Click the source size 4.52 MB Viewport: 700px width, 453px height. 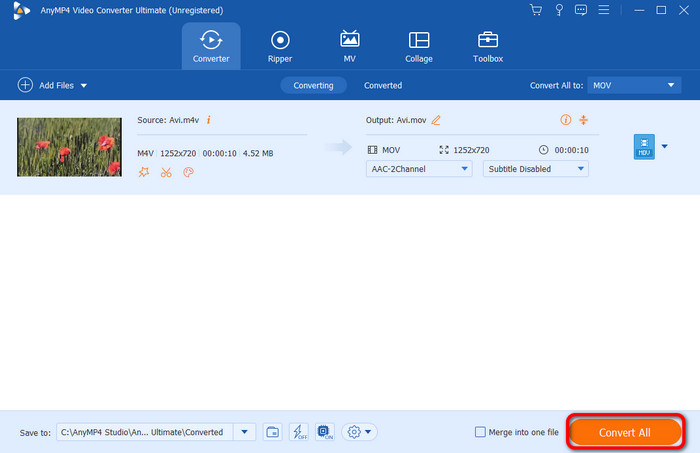click(258, 153)
